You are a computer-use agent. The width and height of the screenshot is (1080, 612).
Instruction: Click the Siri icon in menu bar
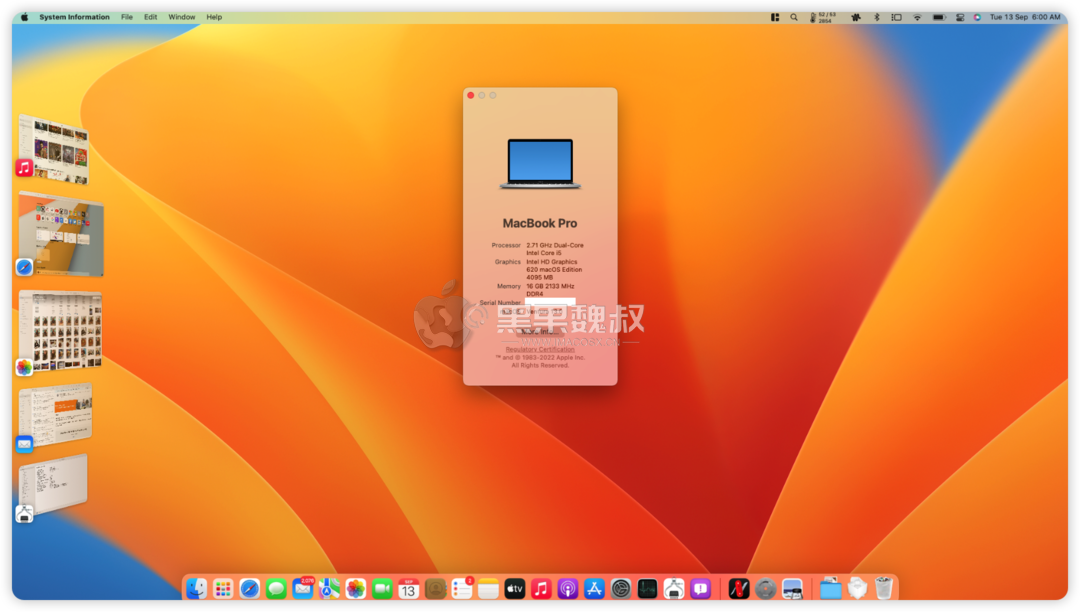[977, 17]
